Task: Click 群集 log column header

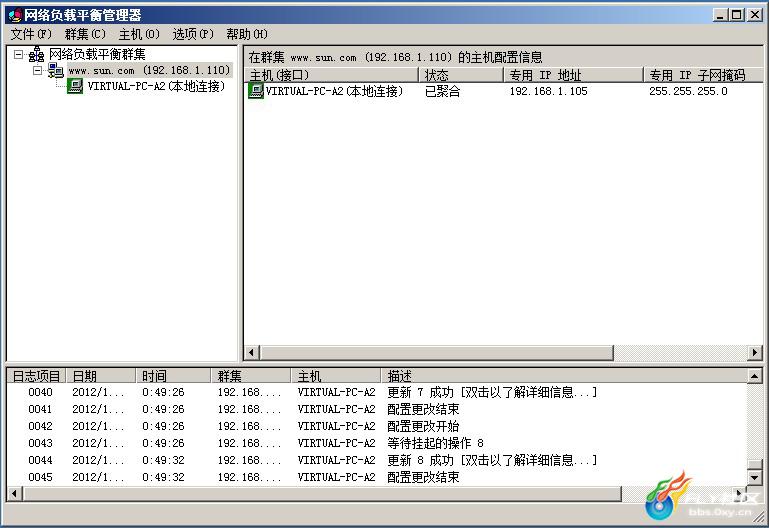Action: [251, 376]
